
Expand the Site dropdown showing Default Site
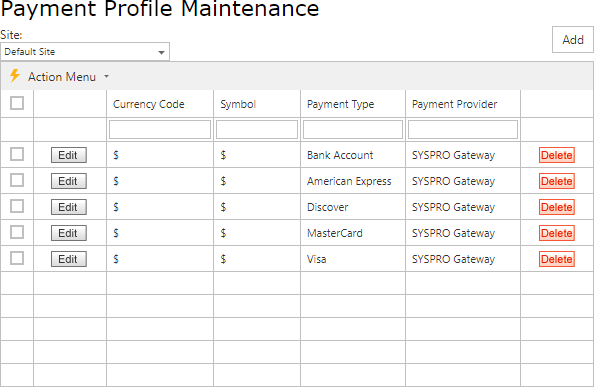[85, 51]
